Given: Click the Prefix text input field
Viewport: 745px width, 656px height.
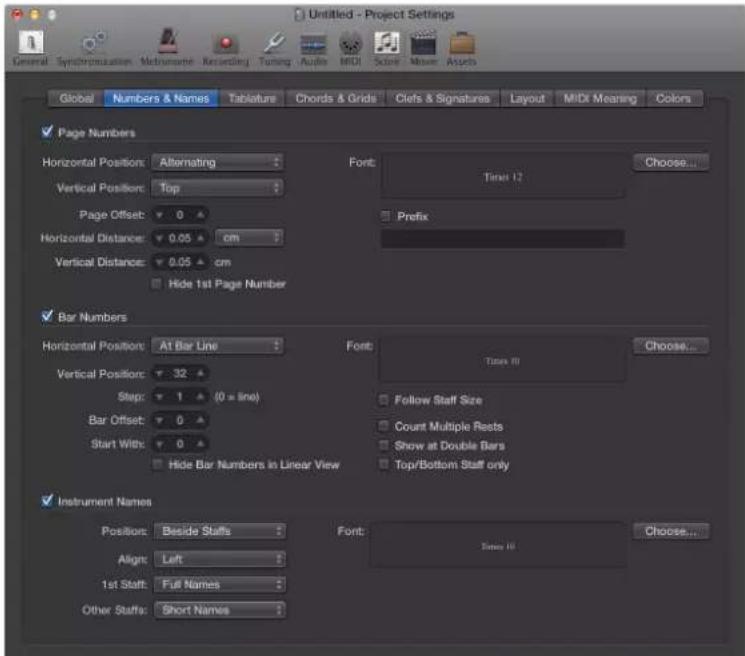Looking at the screenshot, I should pyautogui.click(x=503, y=238).
